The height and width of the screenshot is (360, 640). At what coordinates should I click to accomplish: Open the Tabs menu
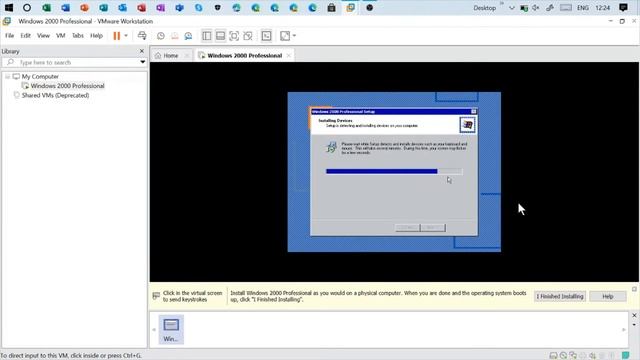coord(78,36)
